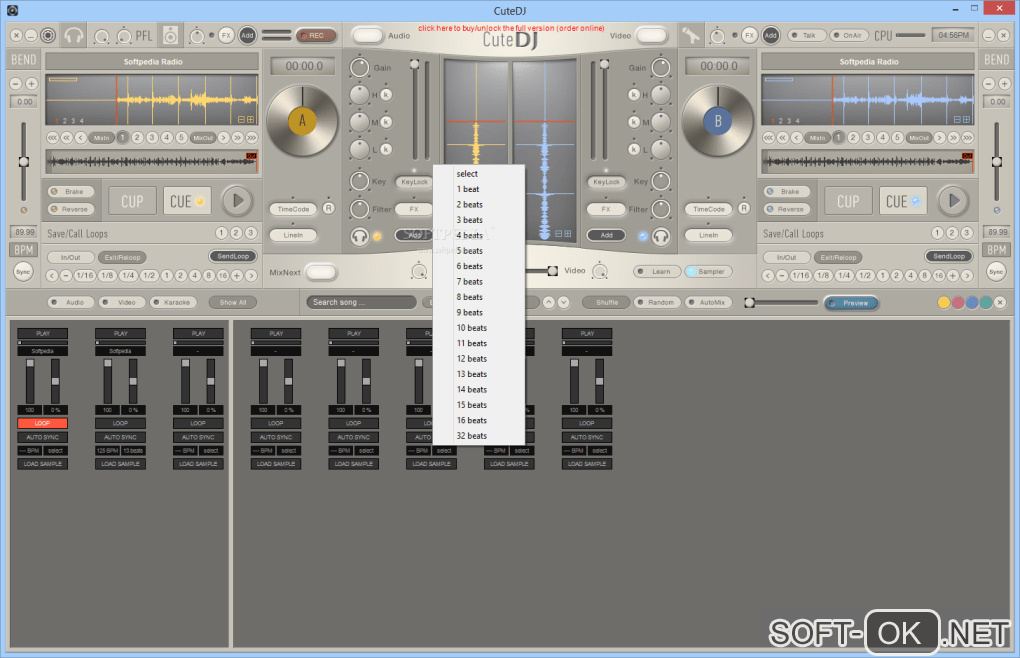Click turntable platter B
The image size is (1020, 658).
[x=718, y=121]
